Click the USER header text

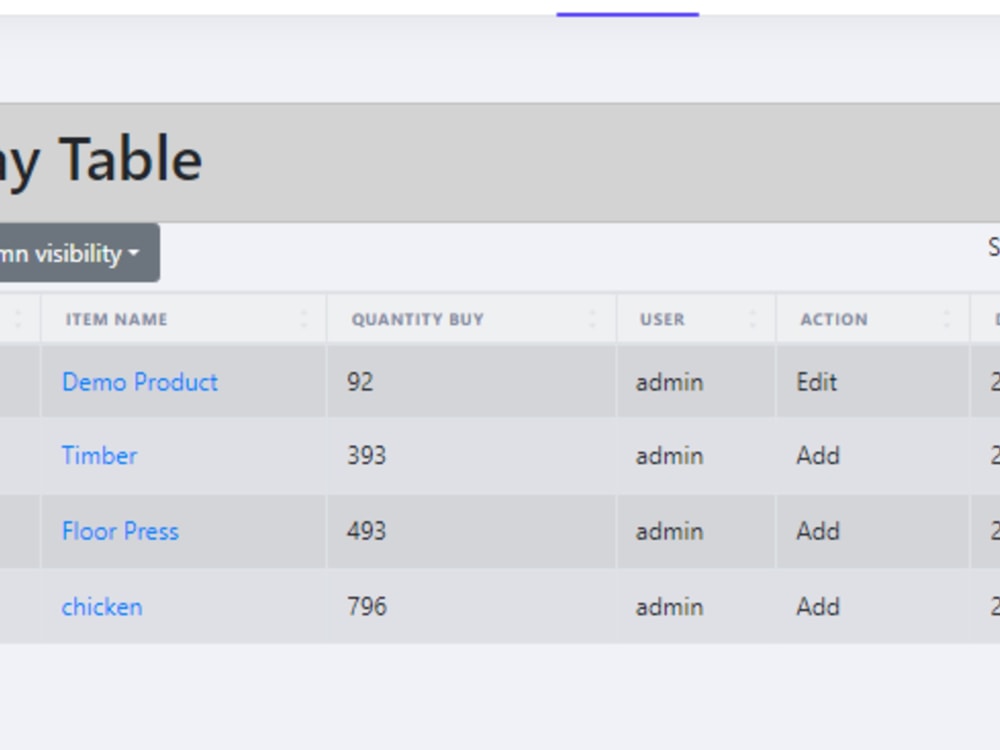coord(662,319)
